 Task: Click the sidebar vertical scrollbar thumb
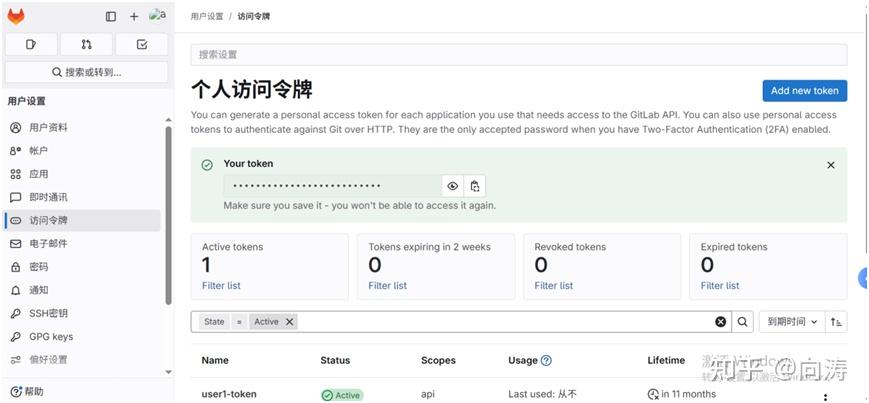tap(168, 215)
